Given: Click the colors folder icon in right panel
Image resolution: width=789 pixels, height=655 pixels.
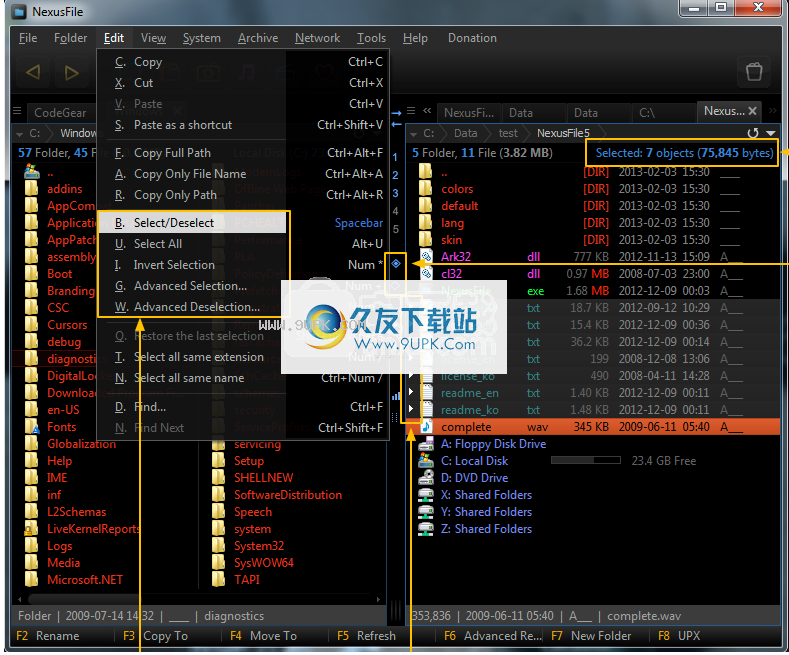Looking at the screenshot, I should click(426, 189).
